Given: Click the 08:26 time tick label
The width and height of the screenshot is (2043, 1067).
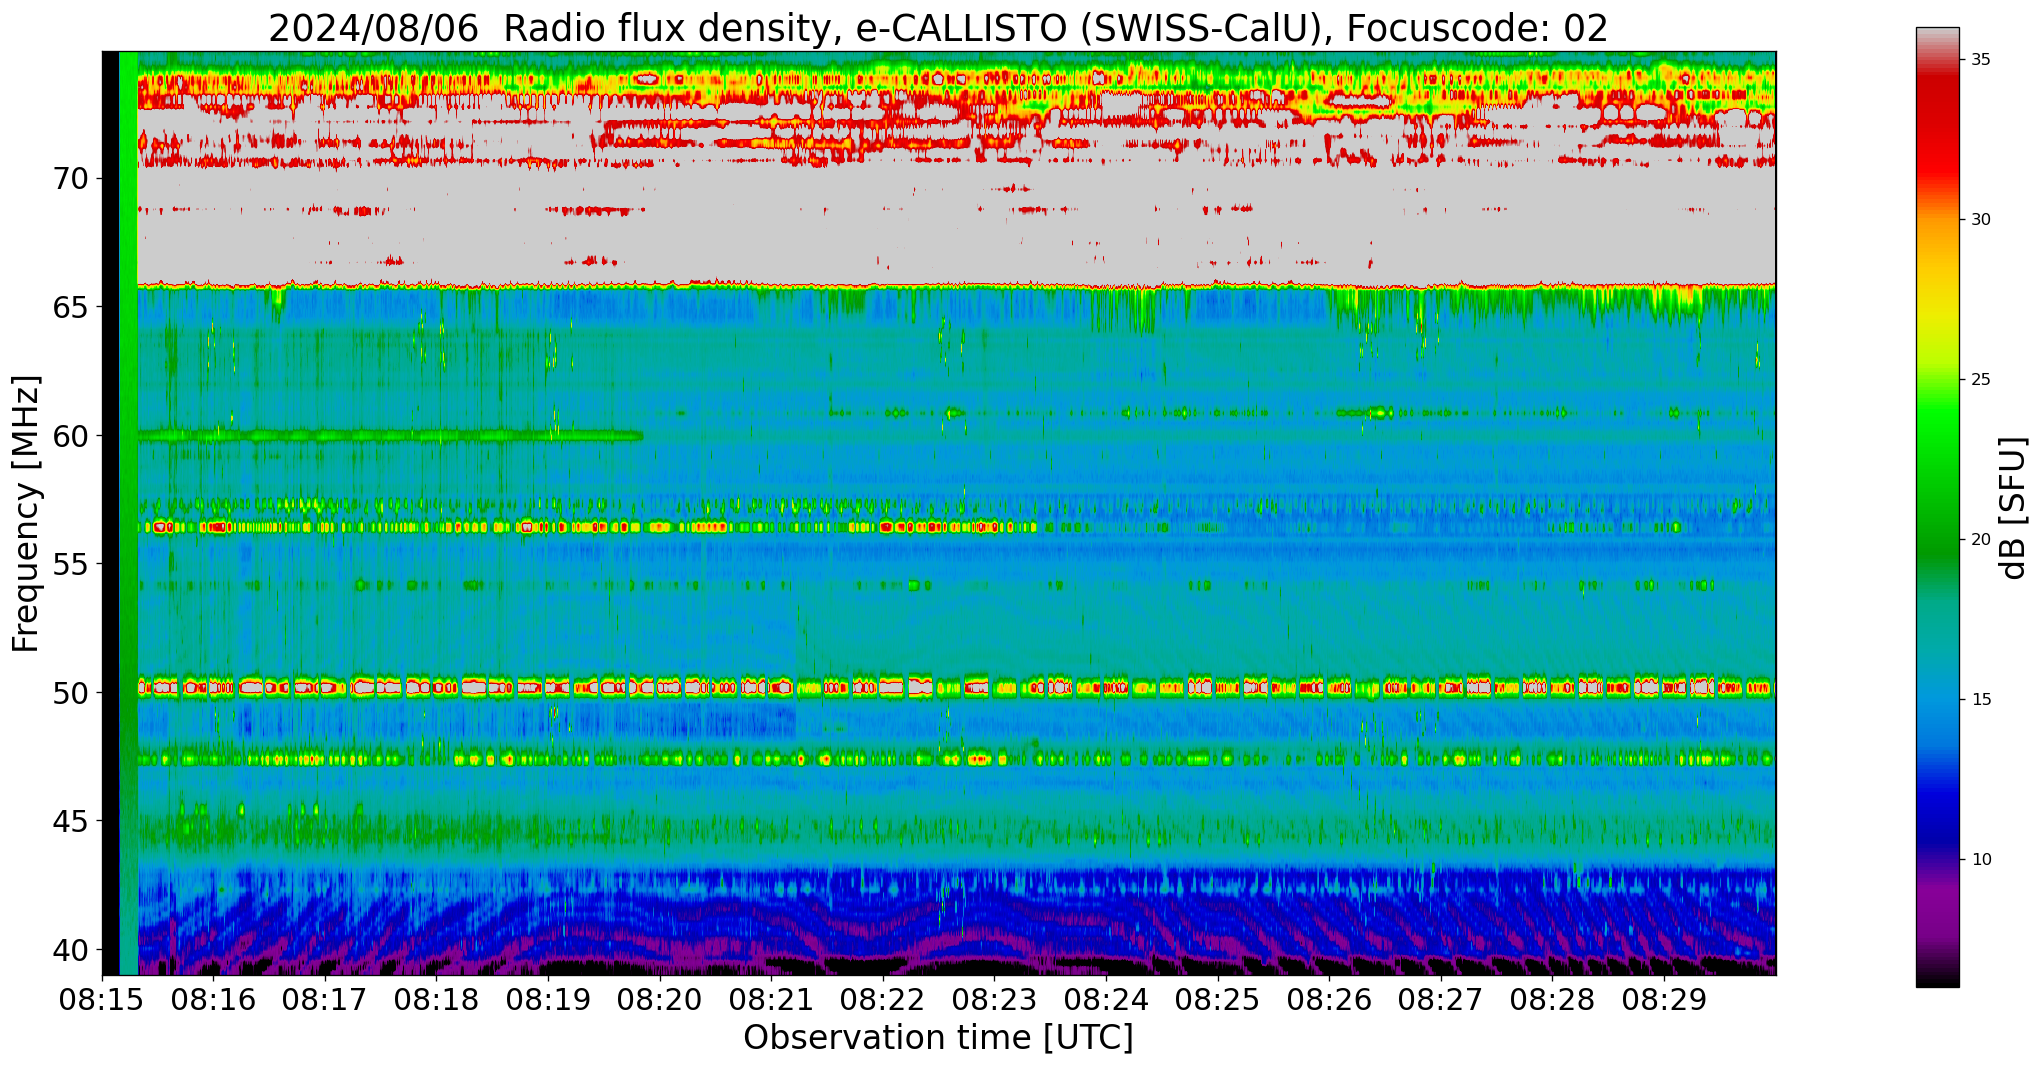Looking at the screenshot, I should 1329,1000.
